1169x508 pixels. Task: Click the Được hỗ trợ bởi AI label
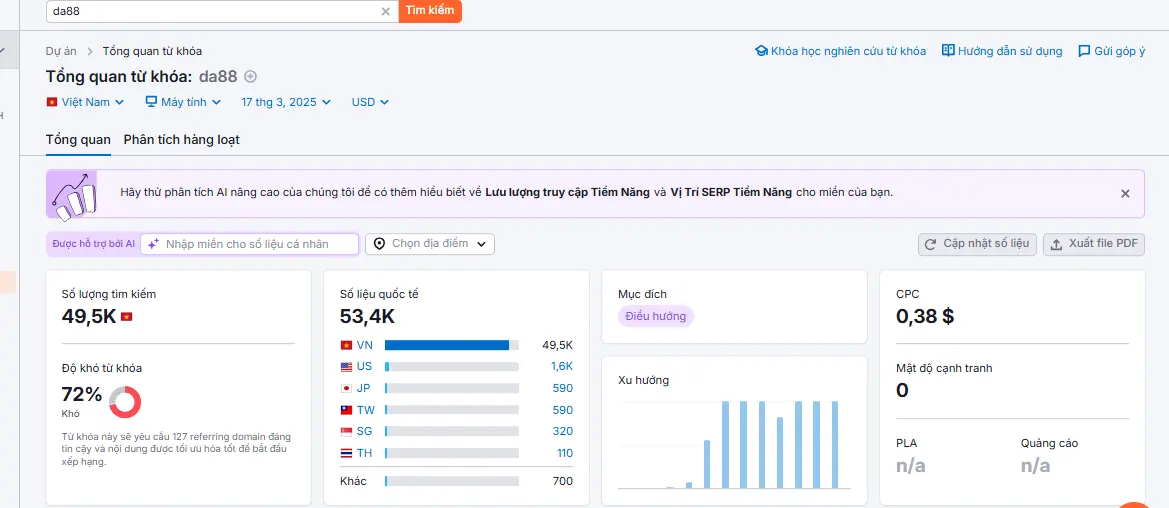[x=93, y=244]
